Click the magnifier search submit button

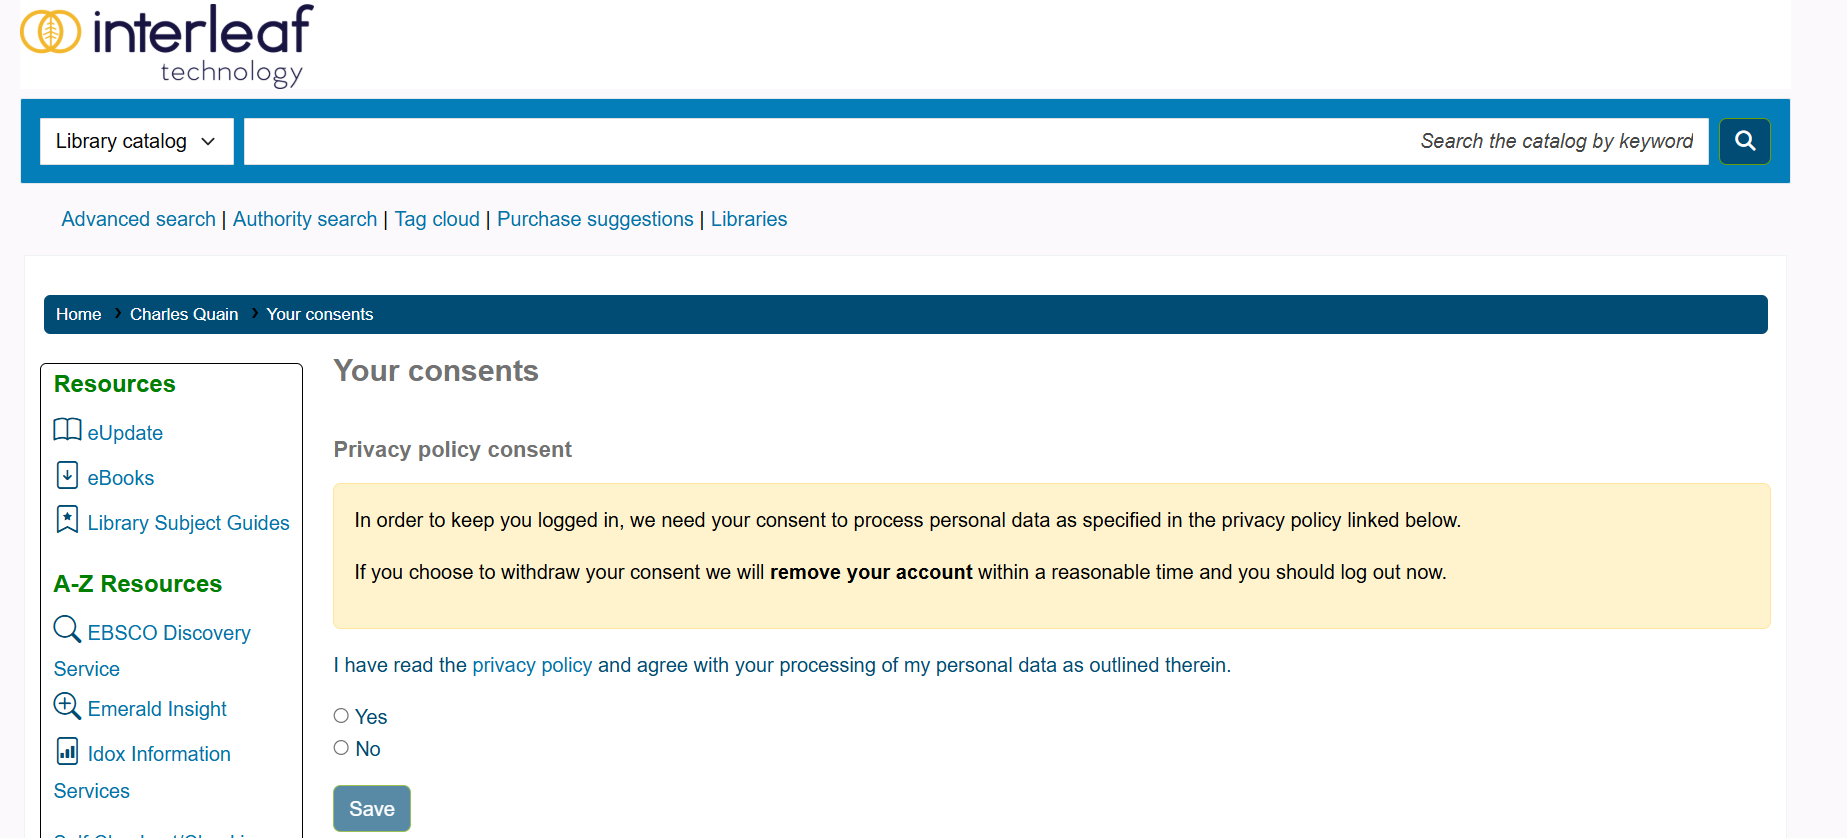(1744, 141)
